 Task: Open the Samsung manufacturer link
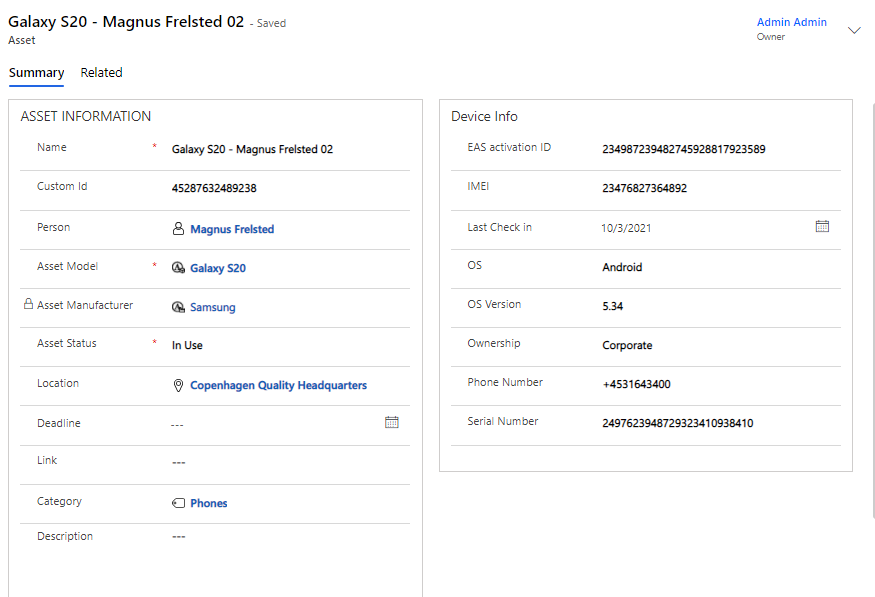pos(213,307)
